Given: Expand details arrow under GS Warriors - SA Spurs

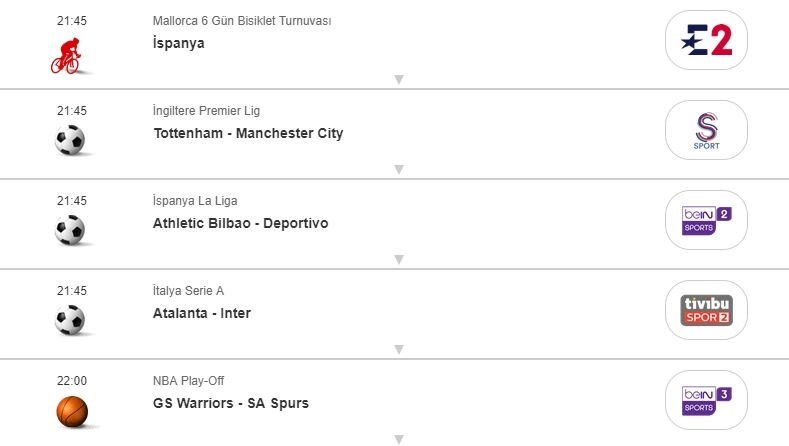Looking at the screenshot, I should (x=398, y=438).
